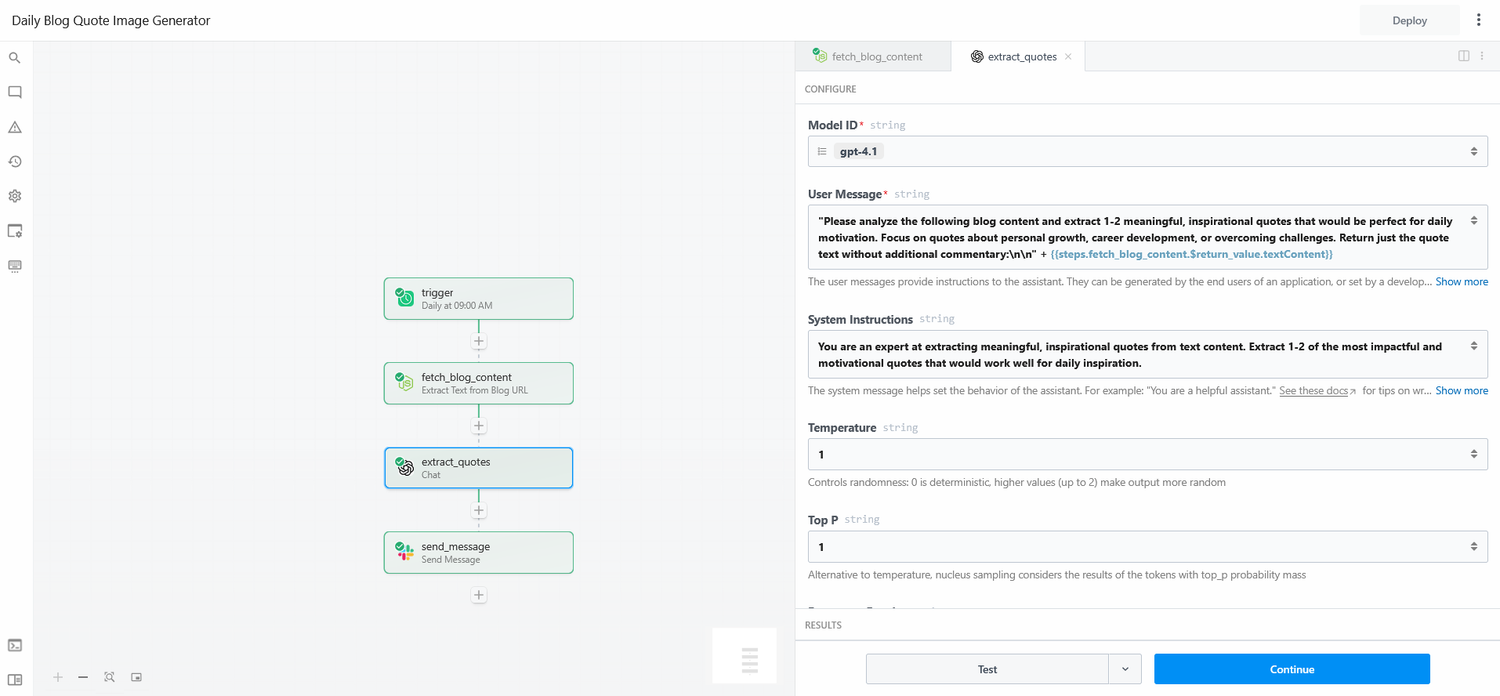Select the send_message Slack step node

pyautogui.click(x=478, y=552)
